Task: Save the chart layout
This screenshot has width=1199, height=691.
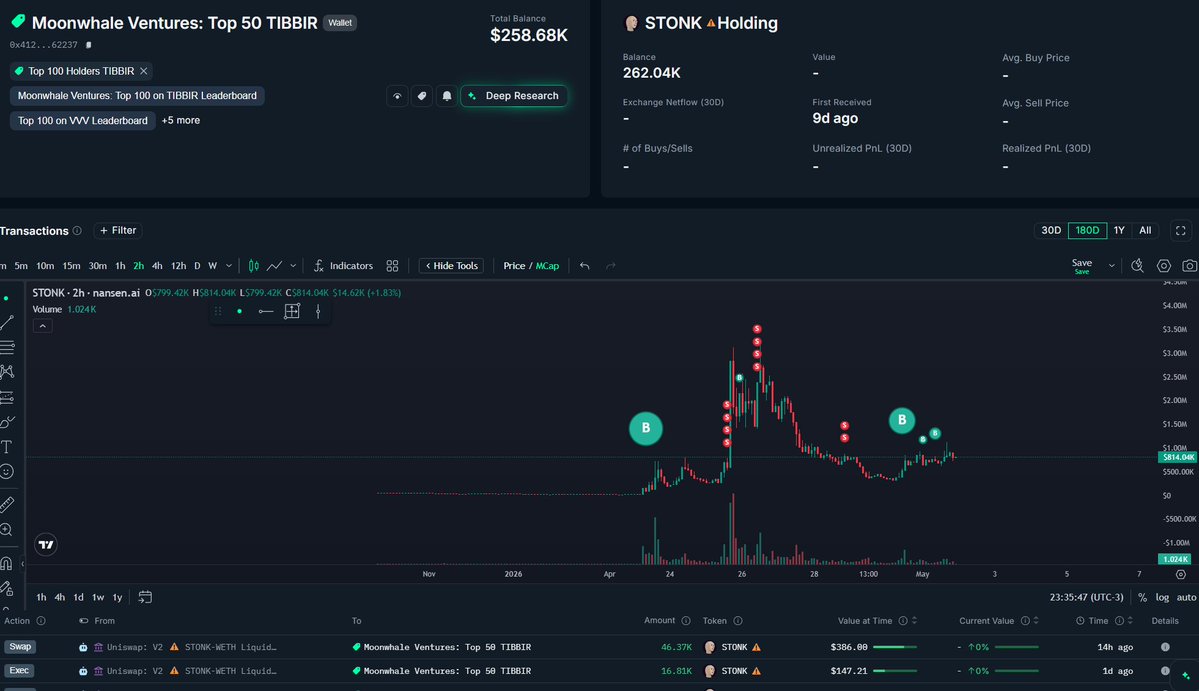Action: [1081, 265]
